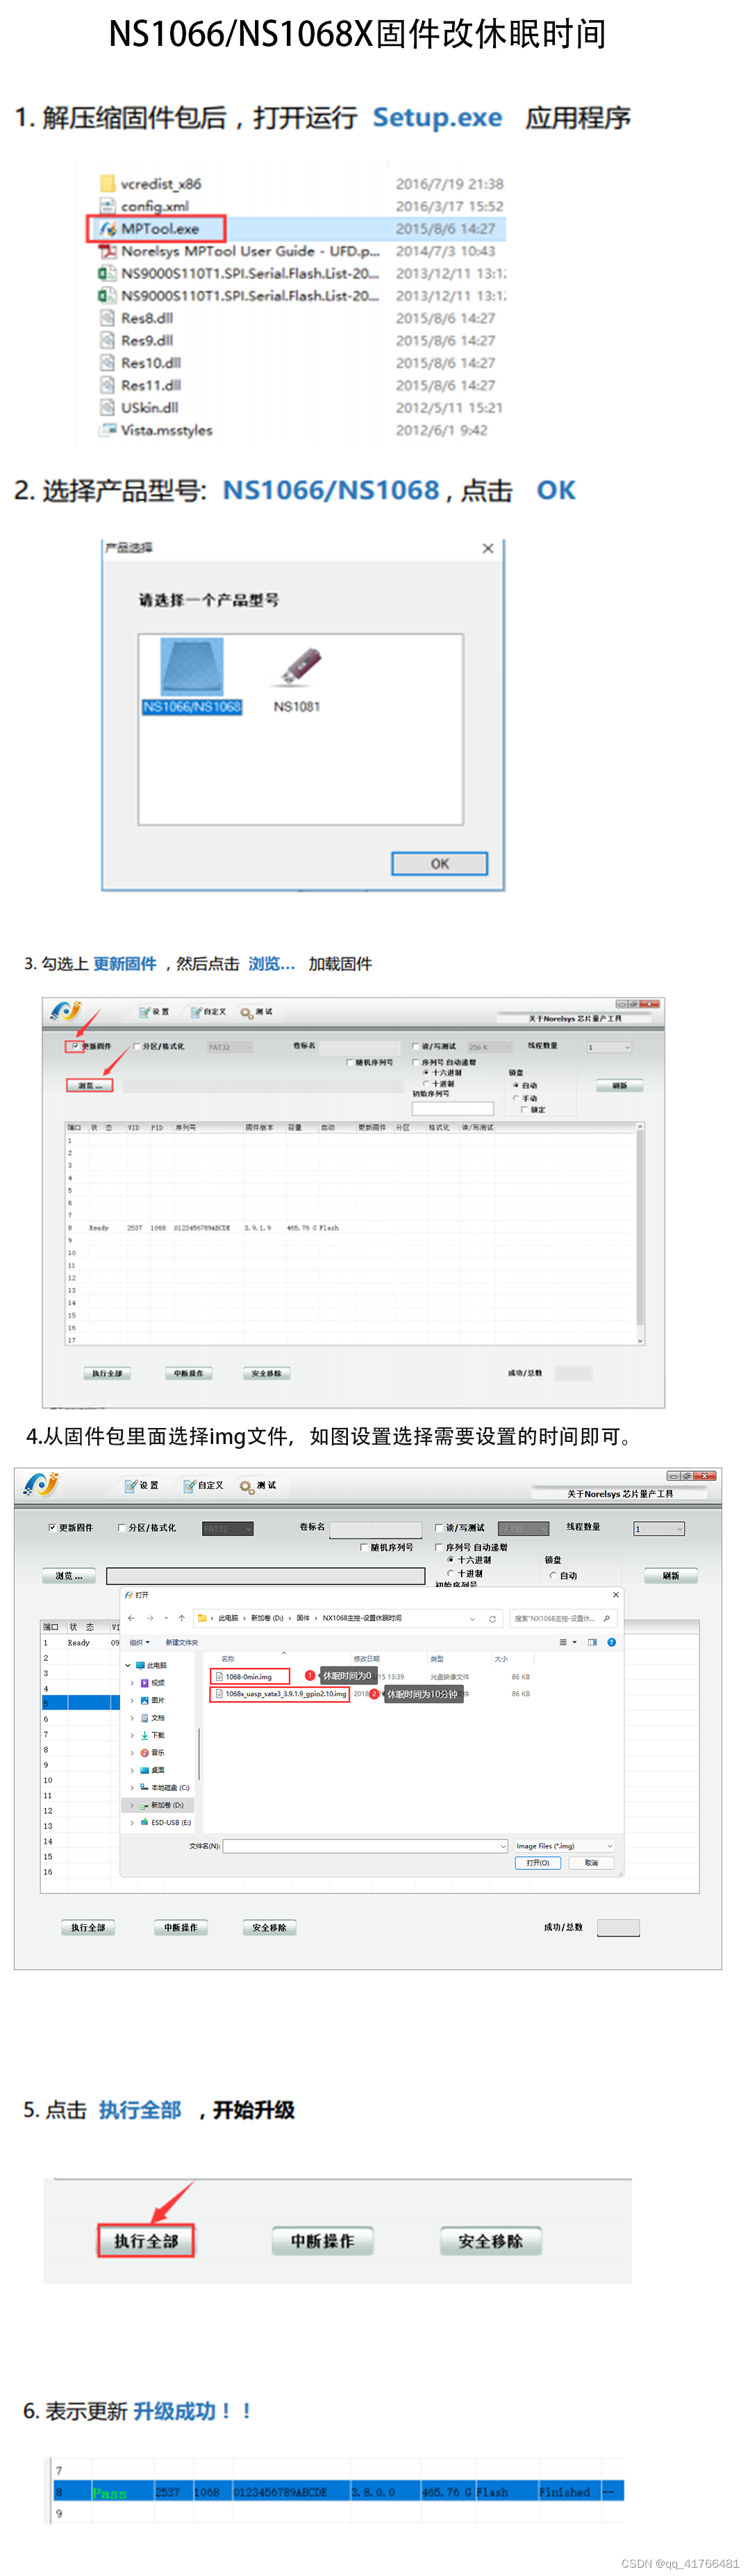The image size is (750, 2576).
Task: Go back in the 打开 file dialog
Action: [131, 1617]
